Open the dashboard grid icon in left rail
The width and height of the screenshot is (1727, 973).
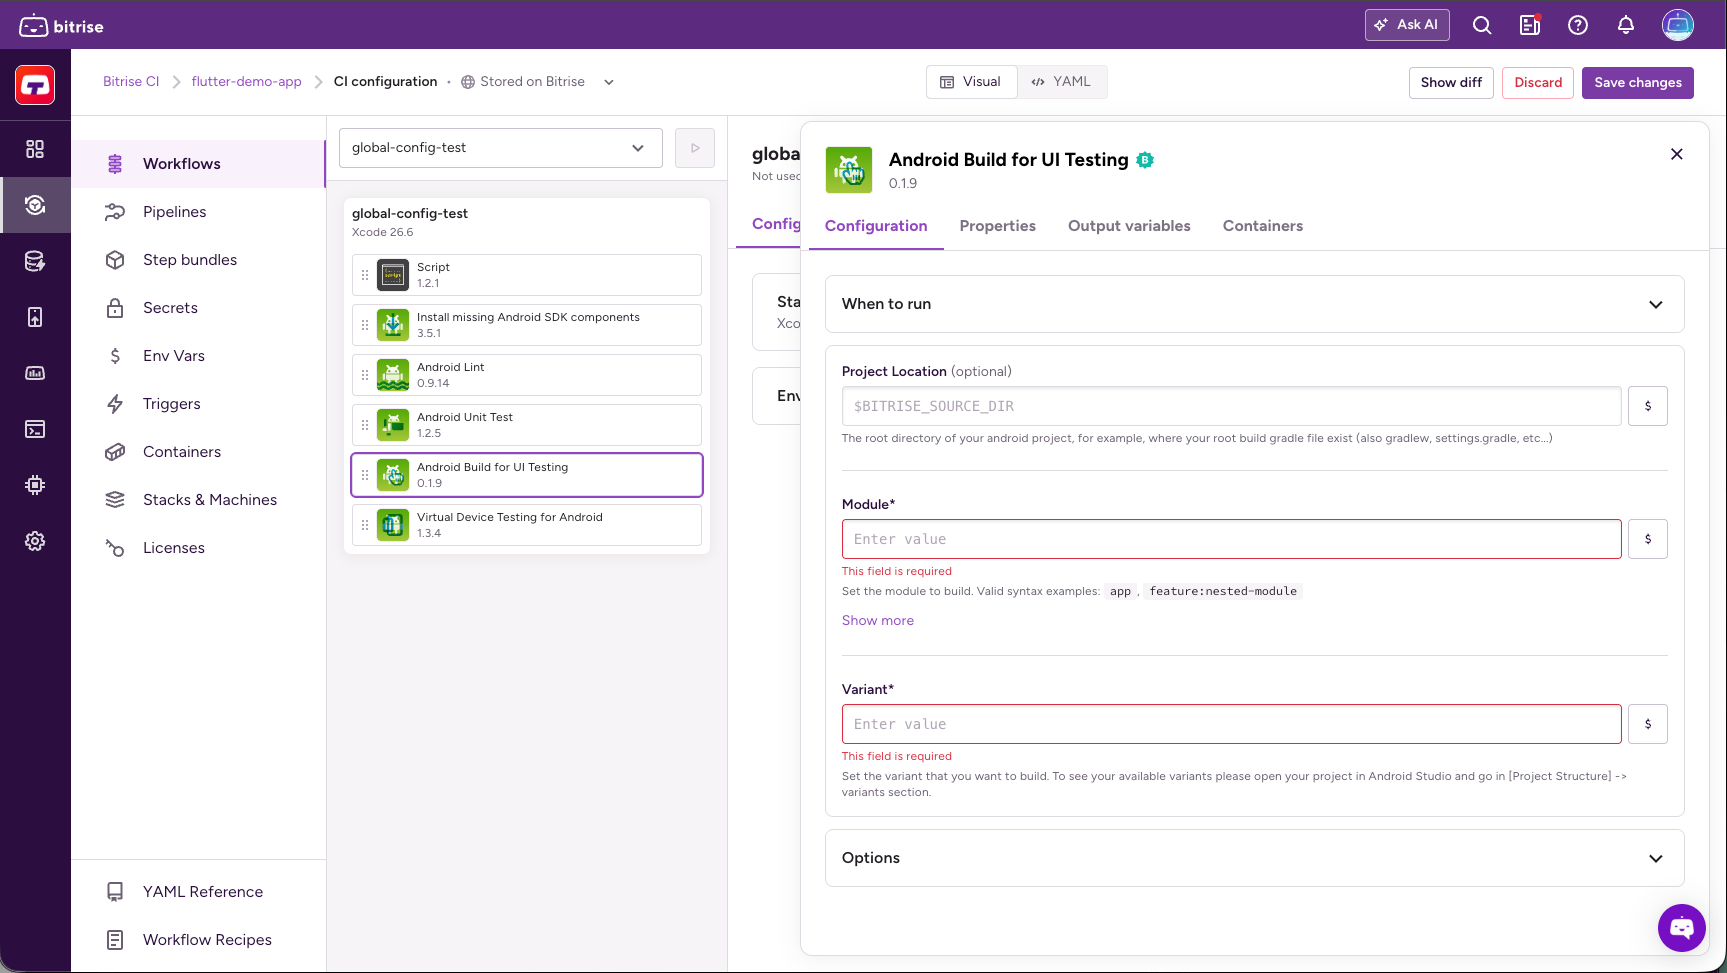coord(35,149)
